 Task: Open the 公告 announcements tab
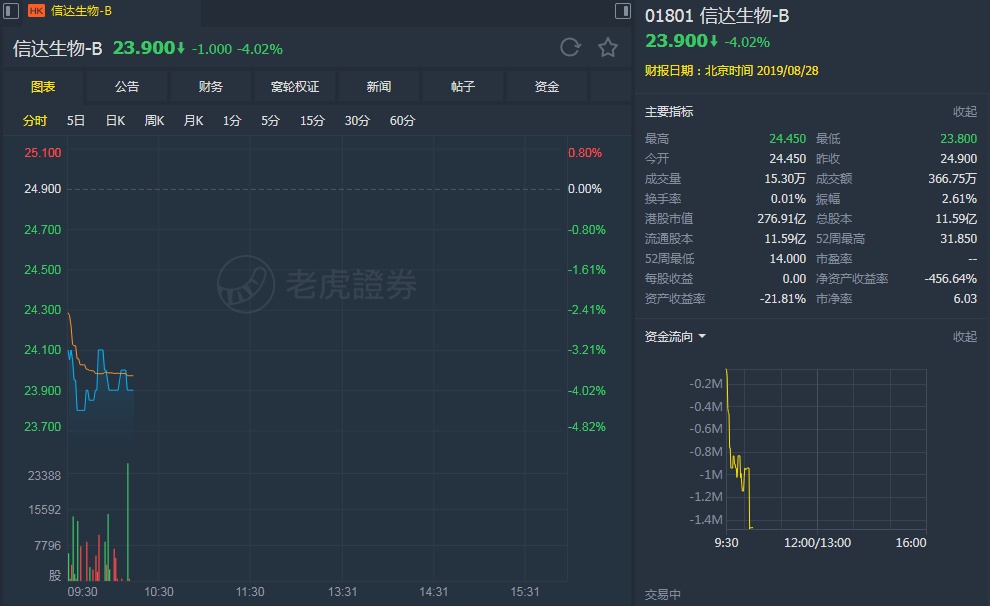[127, 87]
